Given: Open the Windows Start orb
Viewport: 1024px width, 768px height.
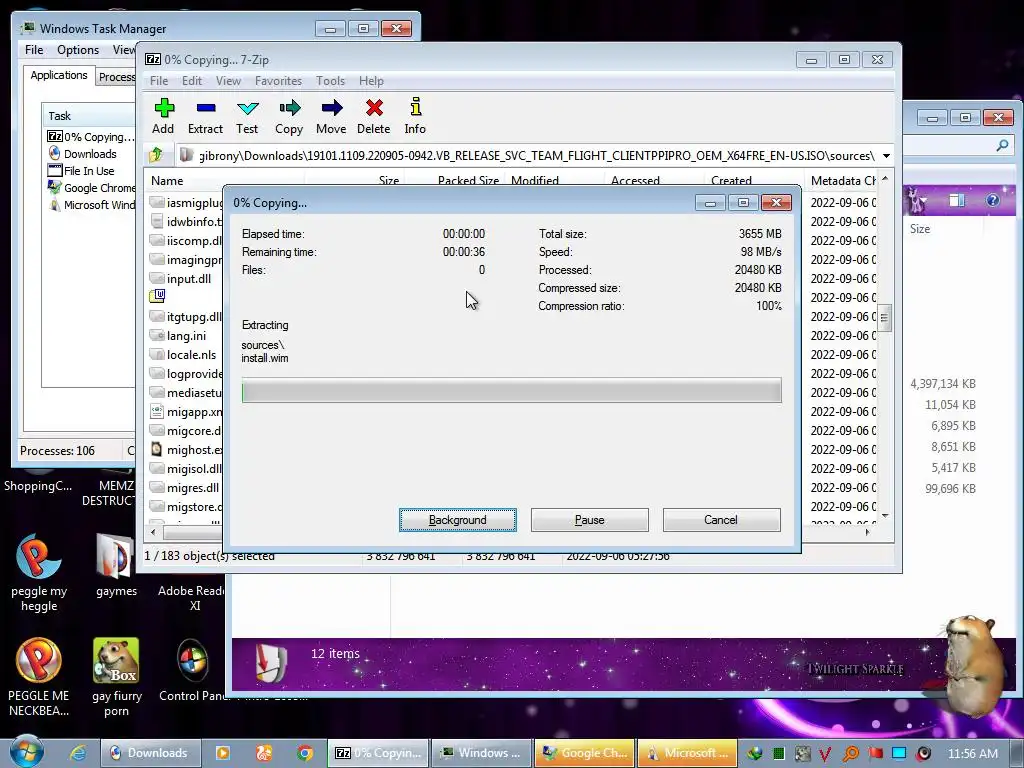Looking at the screenshot, I should pyautogui.click(x=27, y=752).
